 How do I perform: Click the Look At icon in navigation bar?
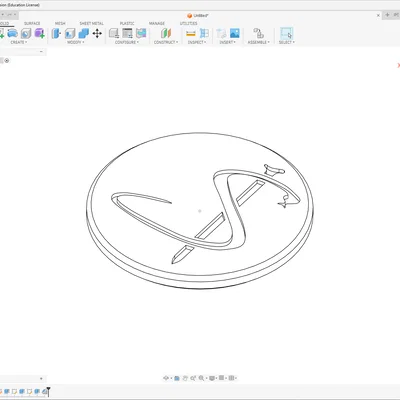click(x=177, y=378)
